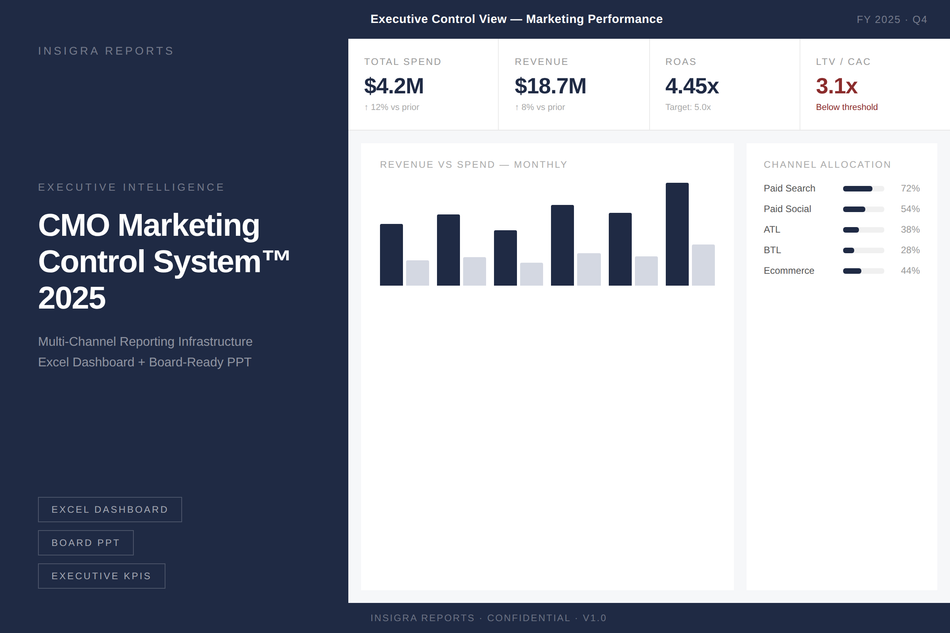Click the Revenue vs Spend chart title

pos(474,164)
